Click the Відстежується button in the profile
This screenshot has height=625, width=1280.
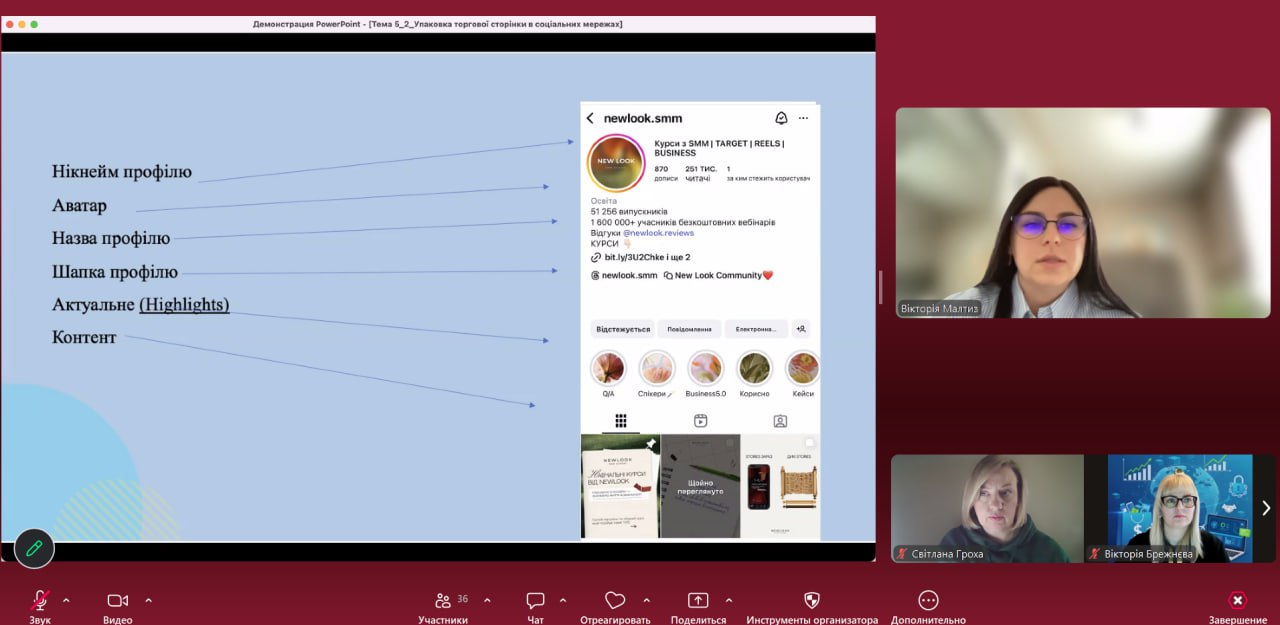(x=623, y=329)
